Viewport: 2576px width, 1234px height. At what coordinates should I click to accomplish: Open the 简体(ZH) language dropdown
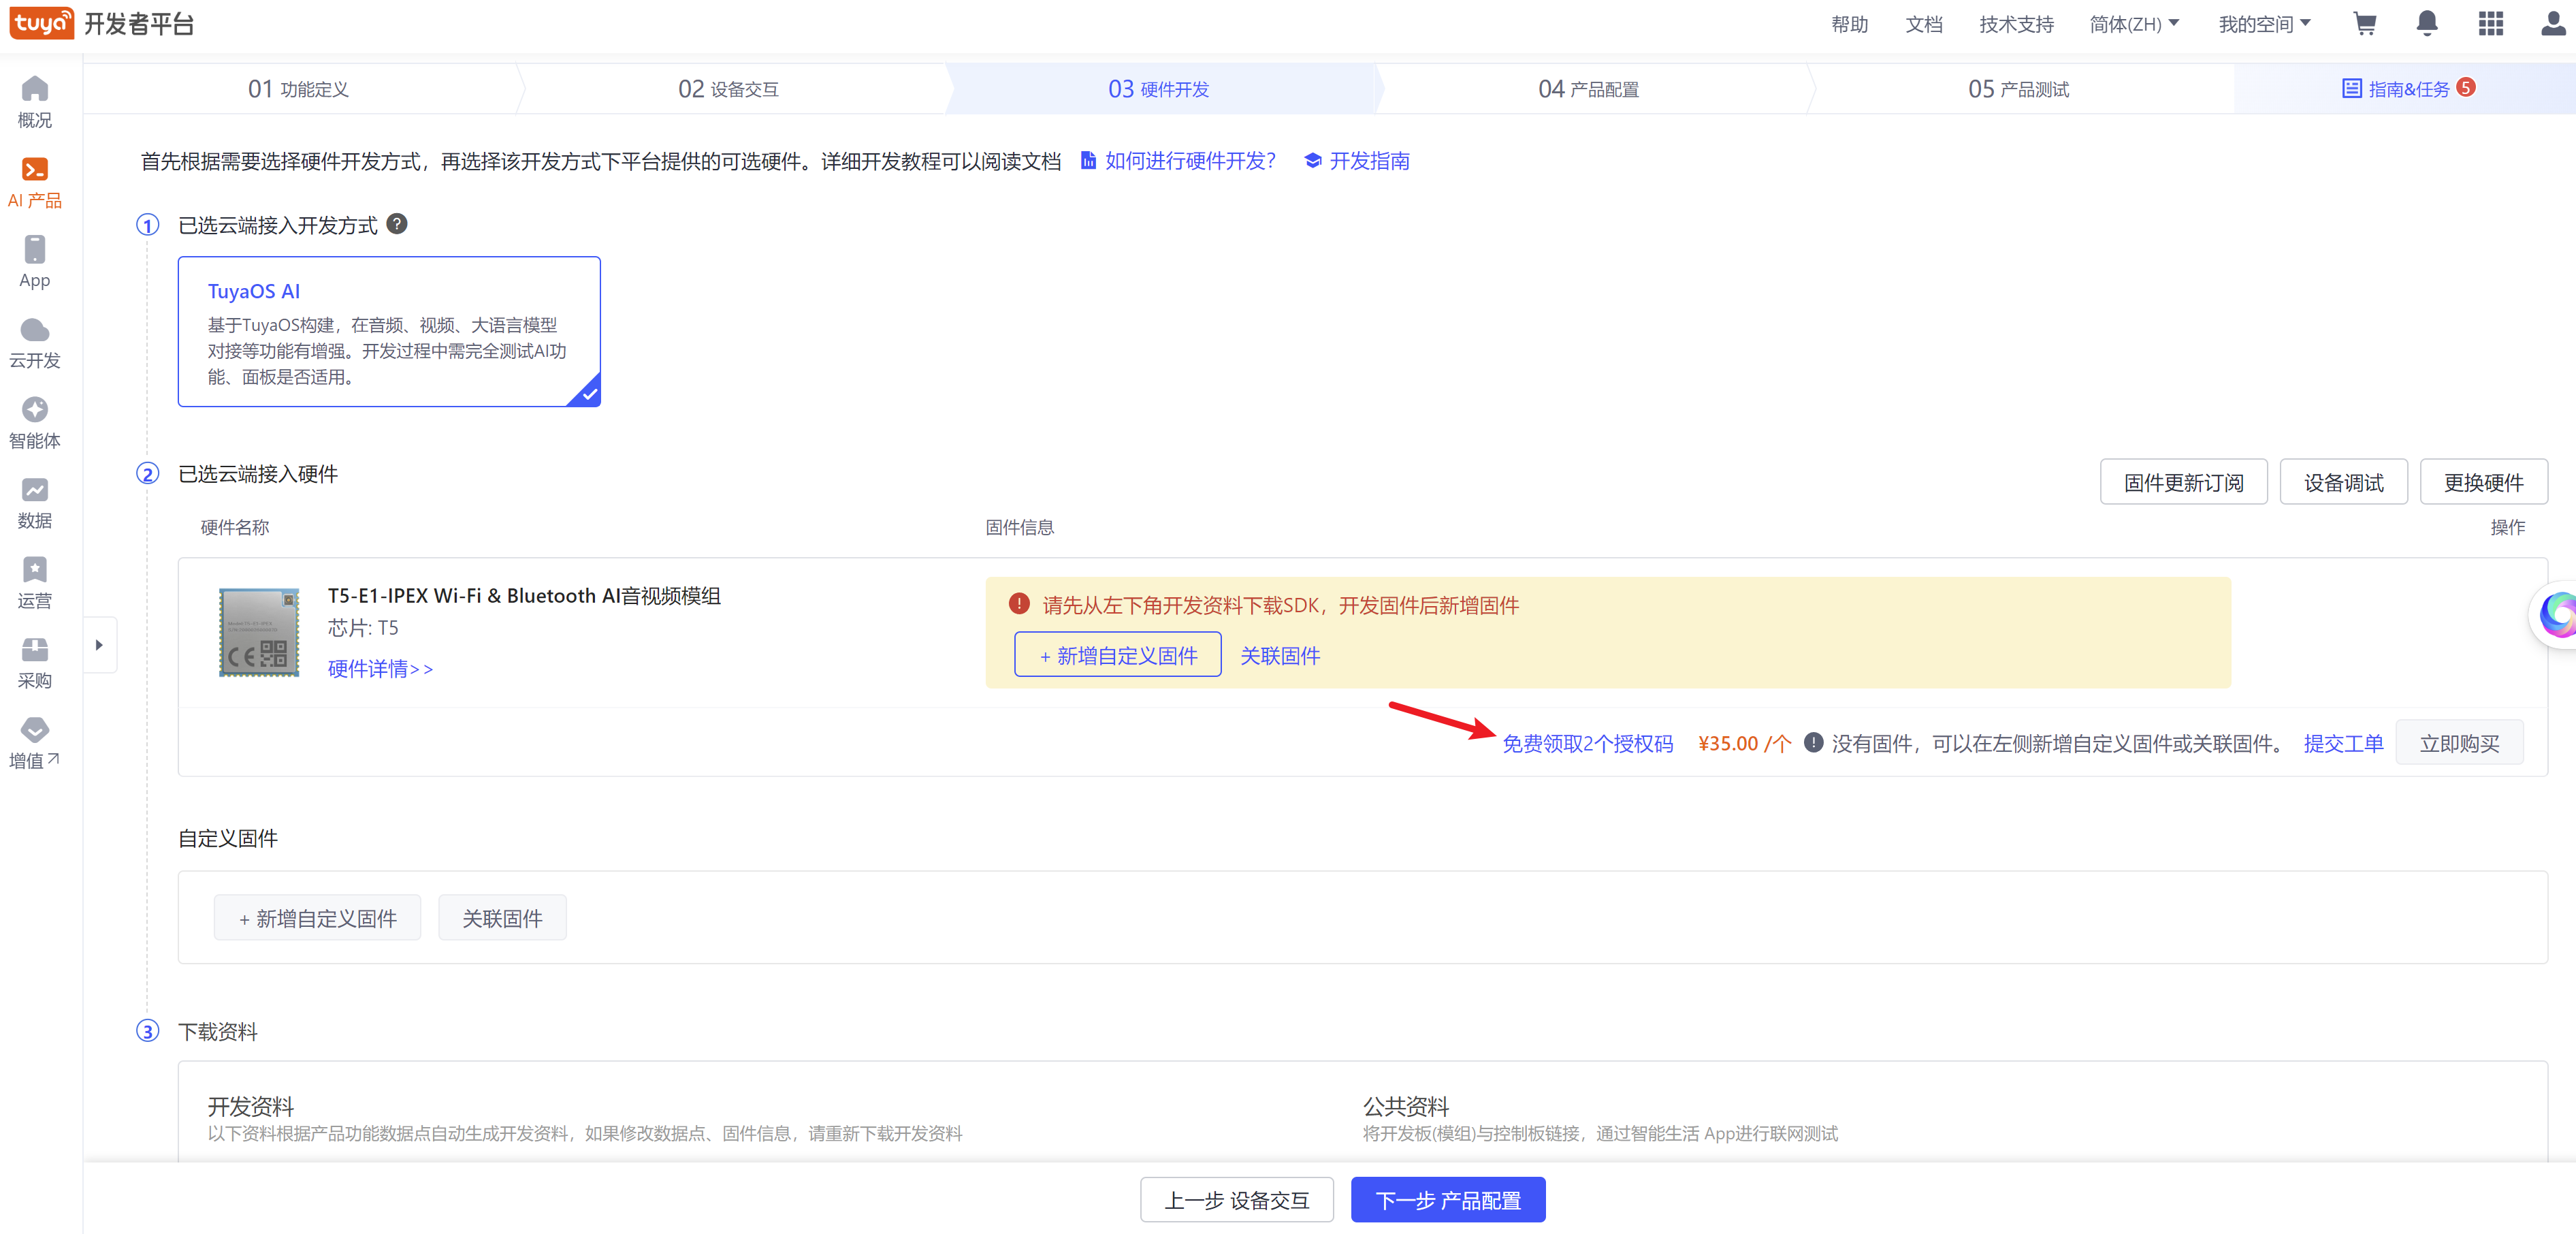[2134, 24]
